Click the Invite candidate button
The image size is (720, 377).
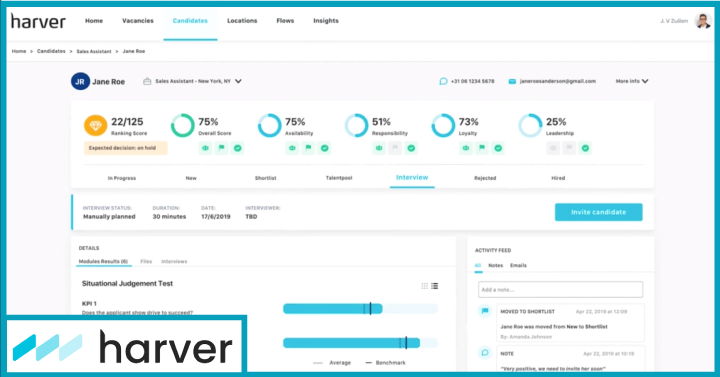(x=598, y=212)
